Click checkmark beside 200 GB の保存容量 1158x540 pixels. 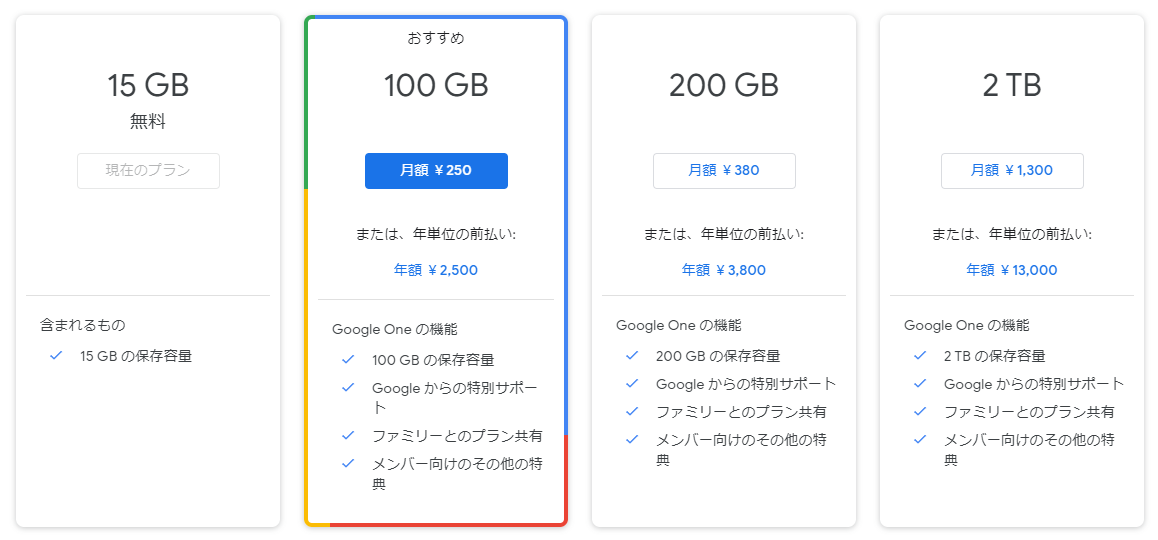(632, 356)
